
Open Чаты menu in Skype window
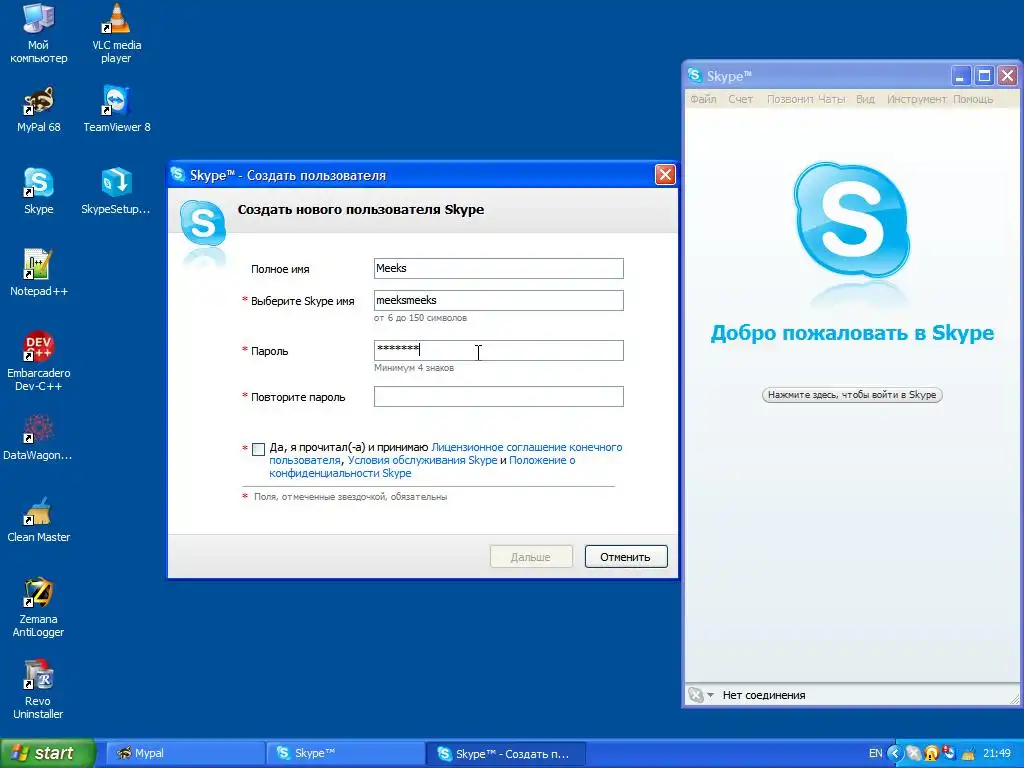click(x=831, y=99)
